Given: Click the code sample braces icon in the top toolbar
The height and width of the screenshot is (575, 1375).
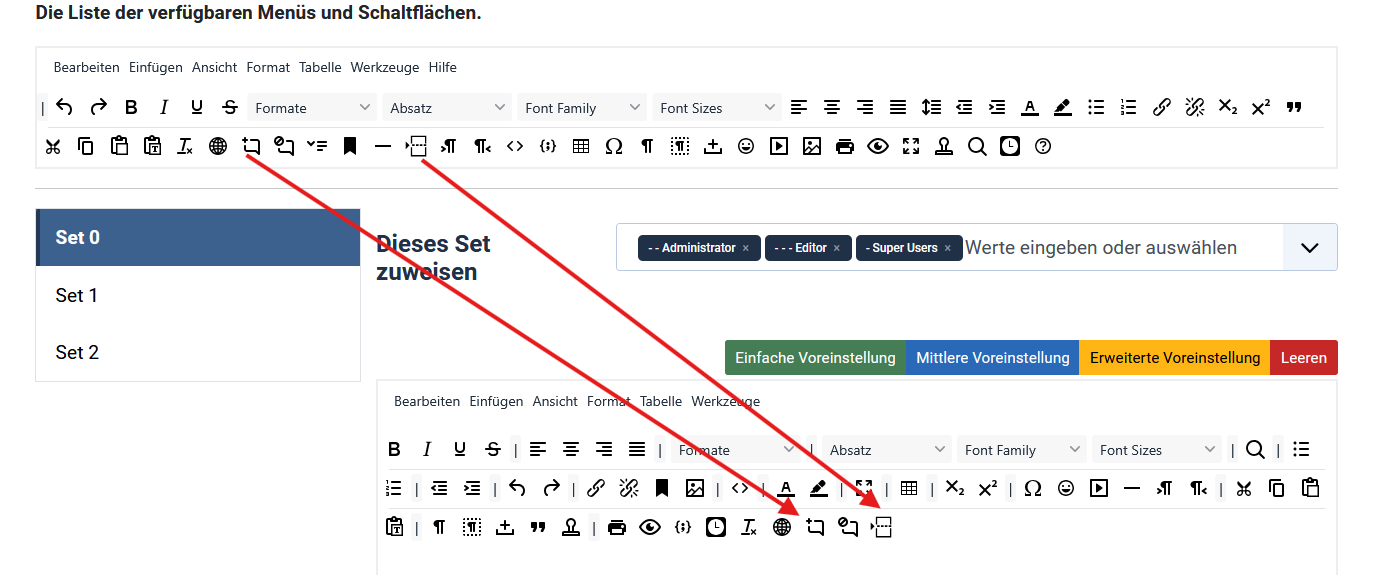Looking at the screenshot, I should click(548, 146).
